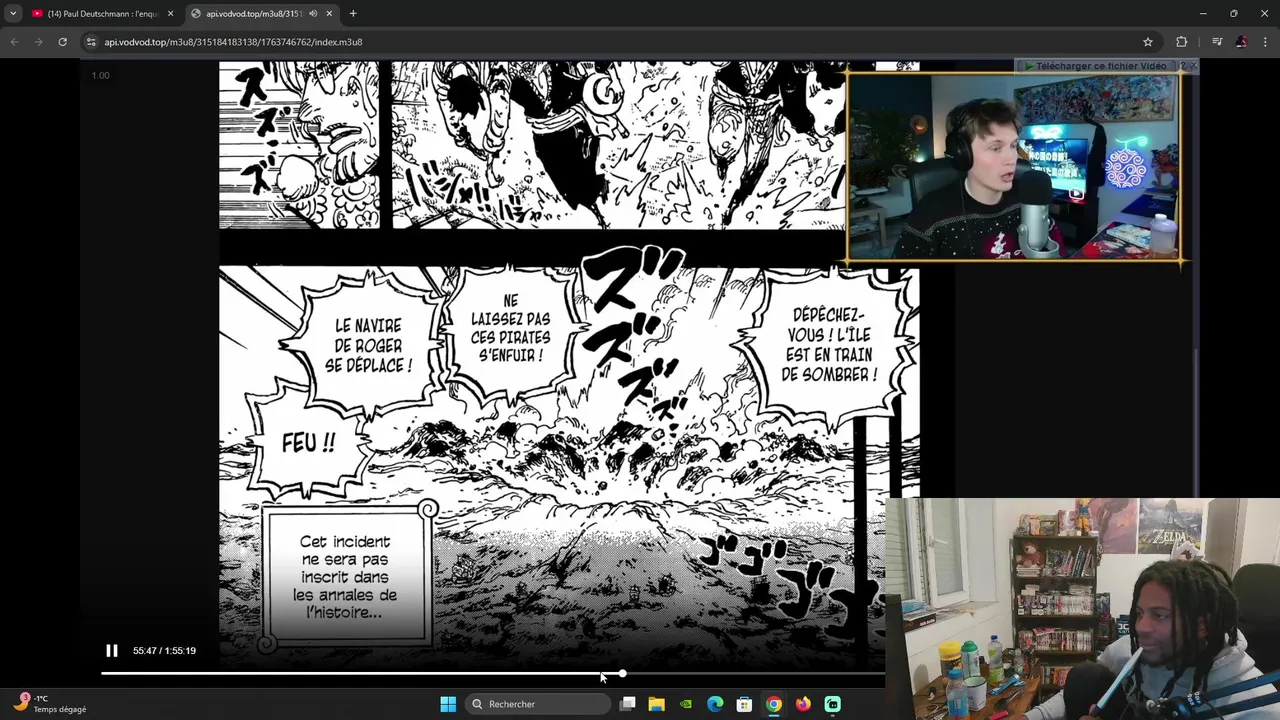Image resolution: width=1280 pixels, height=720 pixels.
Task: Open the Windows Start menu
Action: (x=448, y=704)
